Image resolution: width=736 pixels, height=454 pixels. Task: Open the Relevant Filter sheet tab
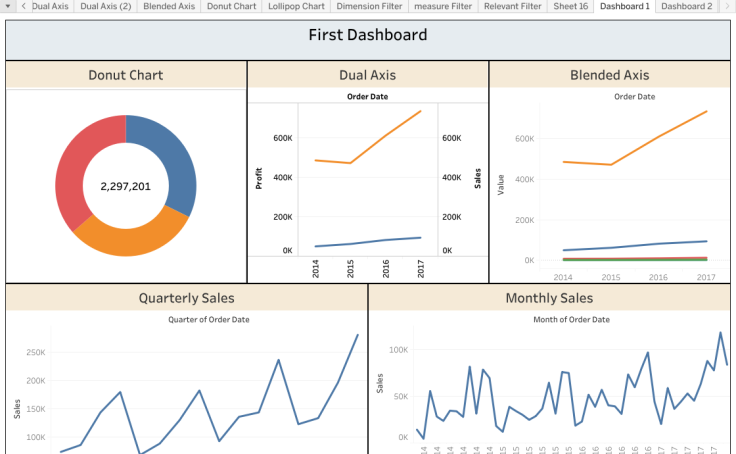pyautogui.click(x=512, y=6)
